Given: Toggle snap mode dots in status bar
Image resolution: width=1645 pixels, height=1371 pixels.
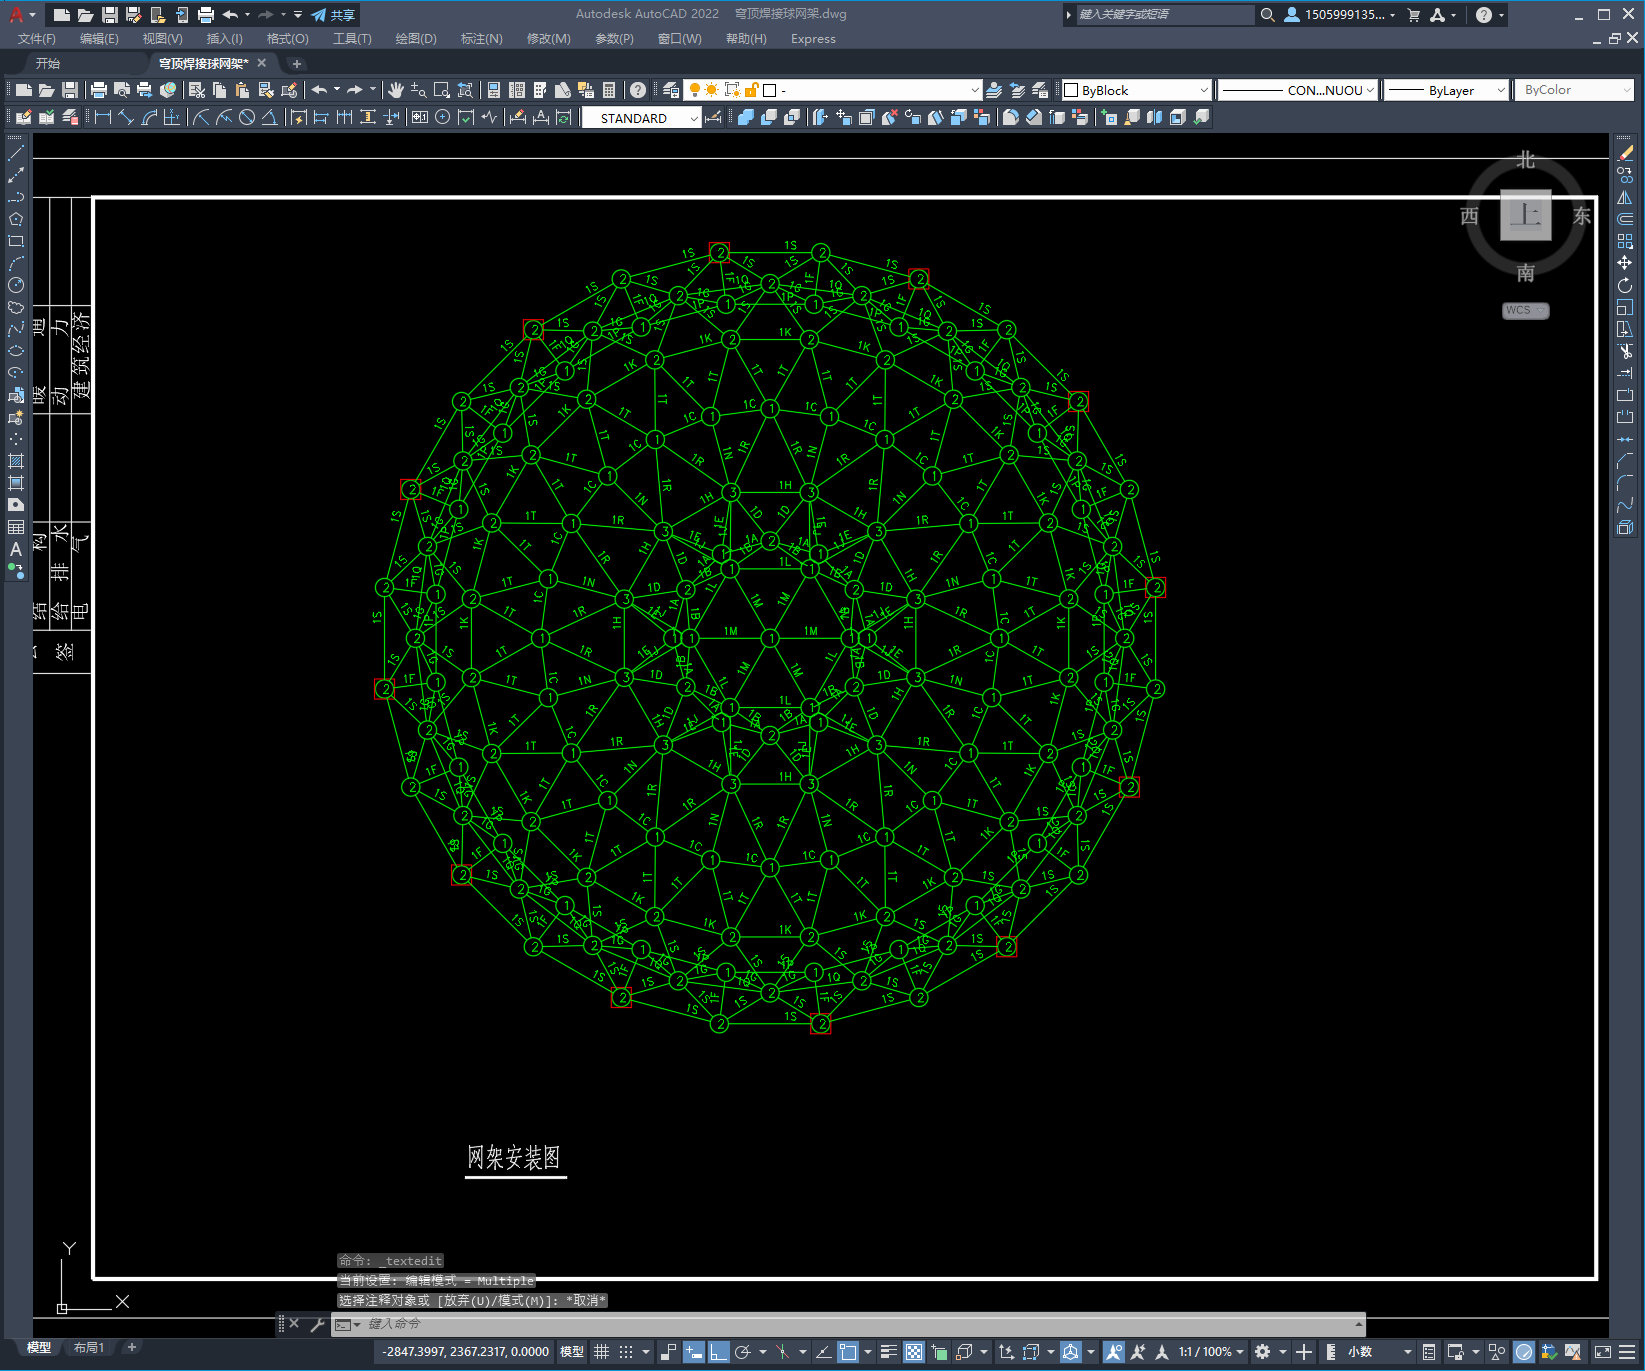Looking at the screenshot, I should click(626, 1352).
